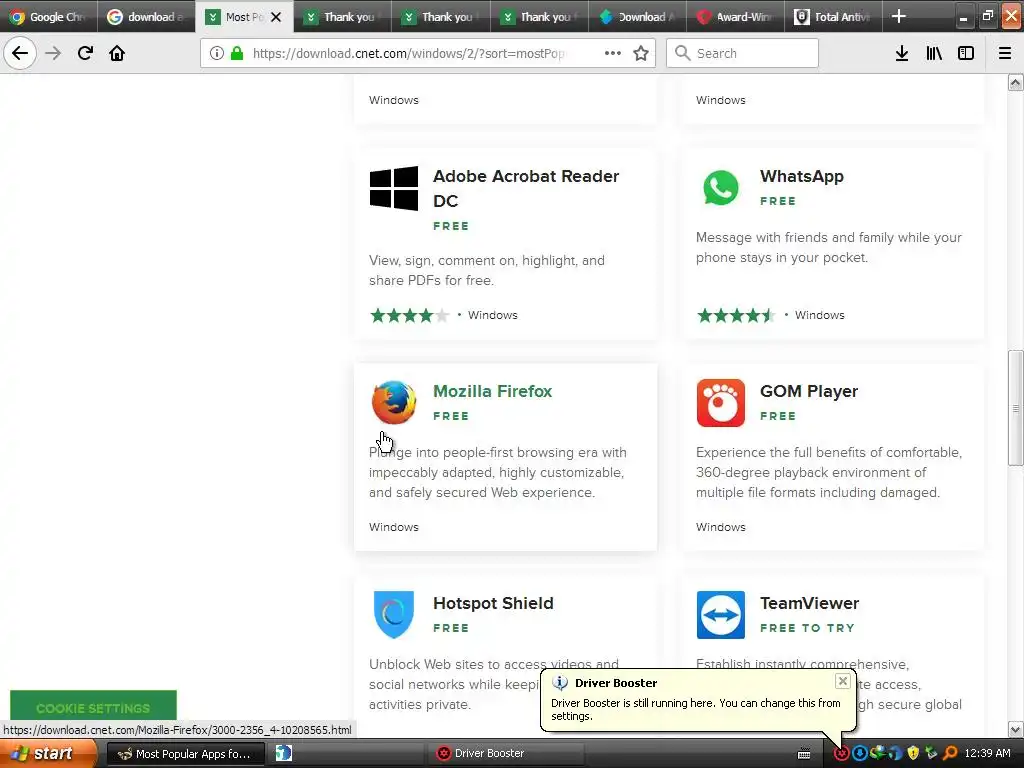Open the library bookmarks icon
Image resolution: width=1024 pixels, height=768 pixels.
click(934, 53)
